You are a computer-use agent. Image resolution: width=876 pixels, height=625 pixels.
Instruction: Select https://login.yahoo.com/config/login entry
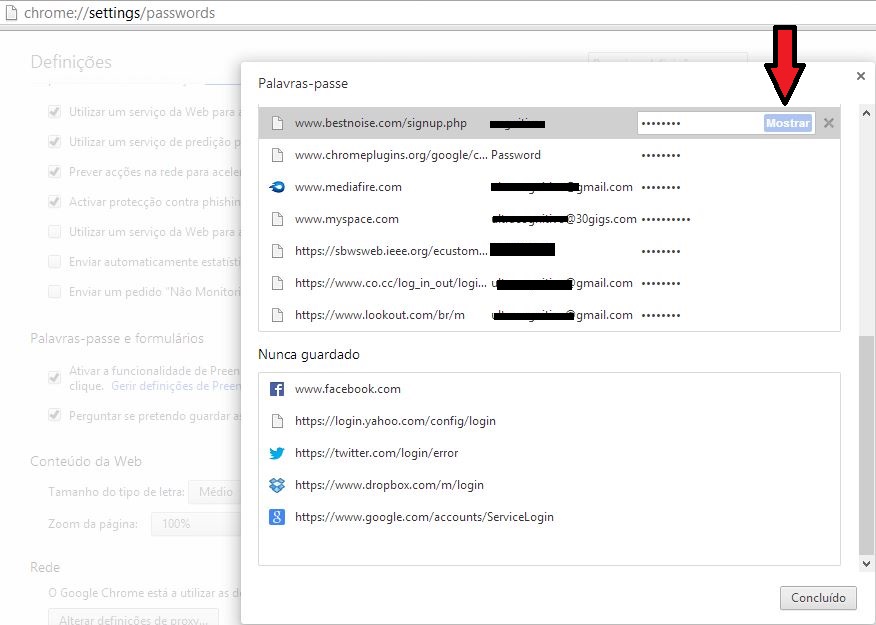549,421
